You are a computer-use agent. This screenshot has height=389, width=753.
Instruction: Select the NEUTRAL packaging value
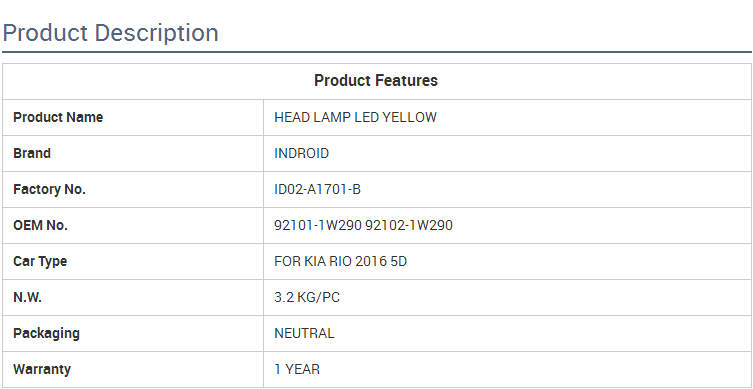tap(304, 334)
